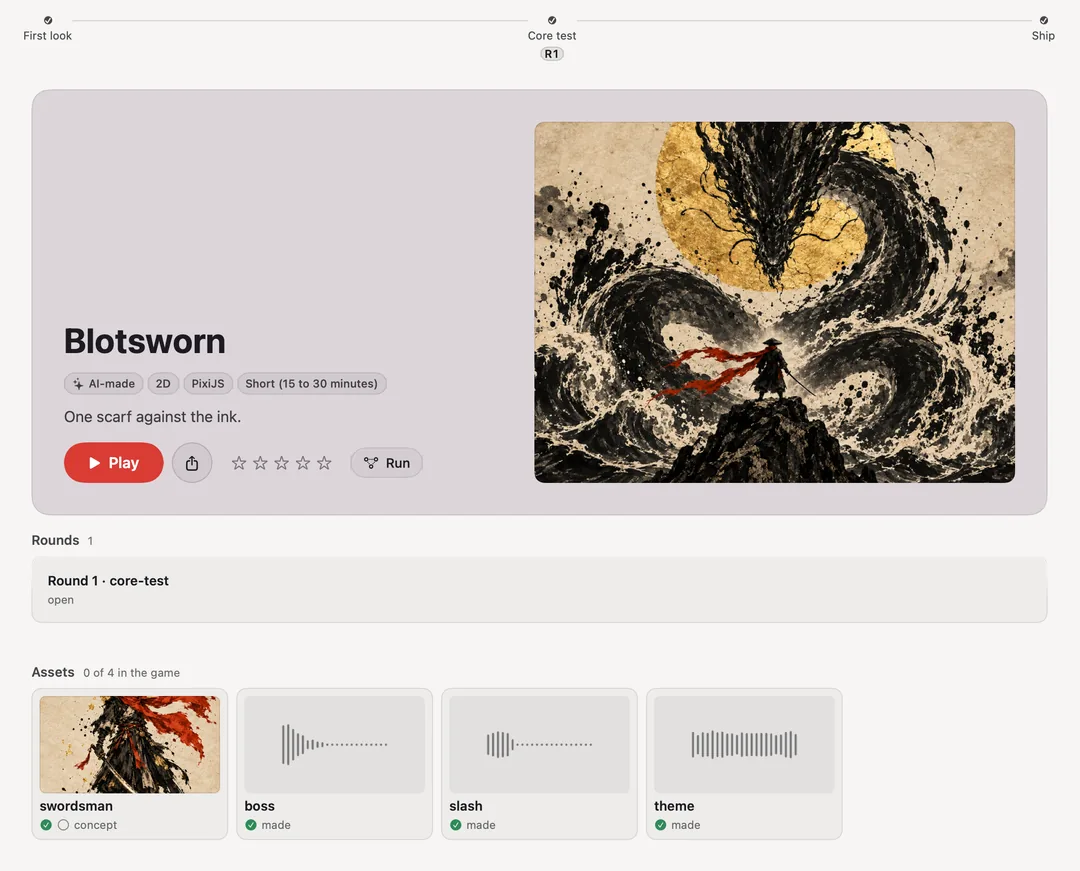Click the Rounds section heading
The image size is (1080, 871).
click(55, 541)
